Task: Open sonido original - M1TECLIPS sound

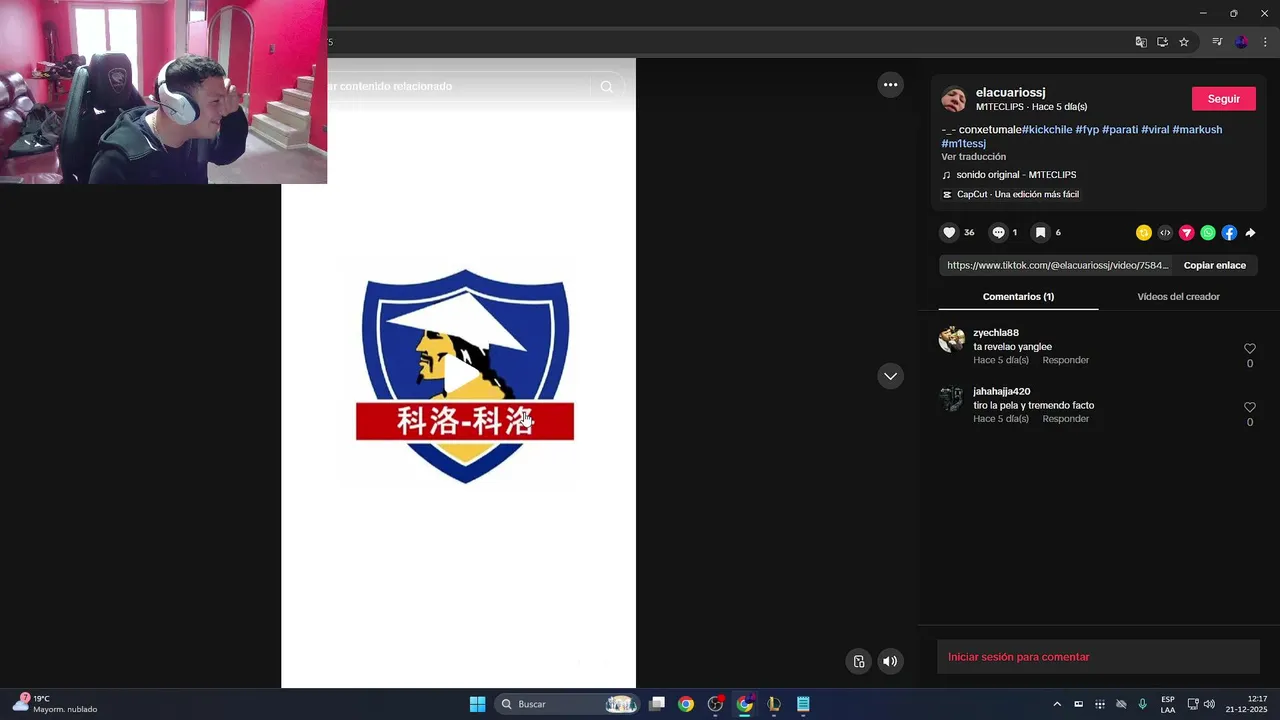Action: pyautogui.click(x=1016, y=175)
